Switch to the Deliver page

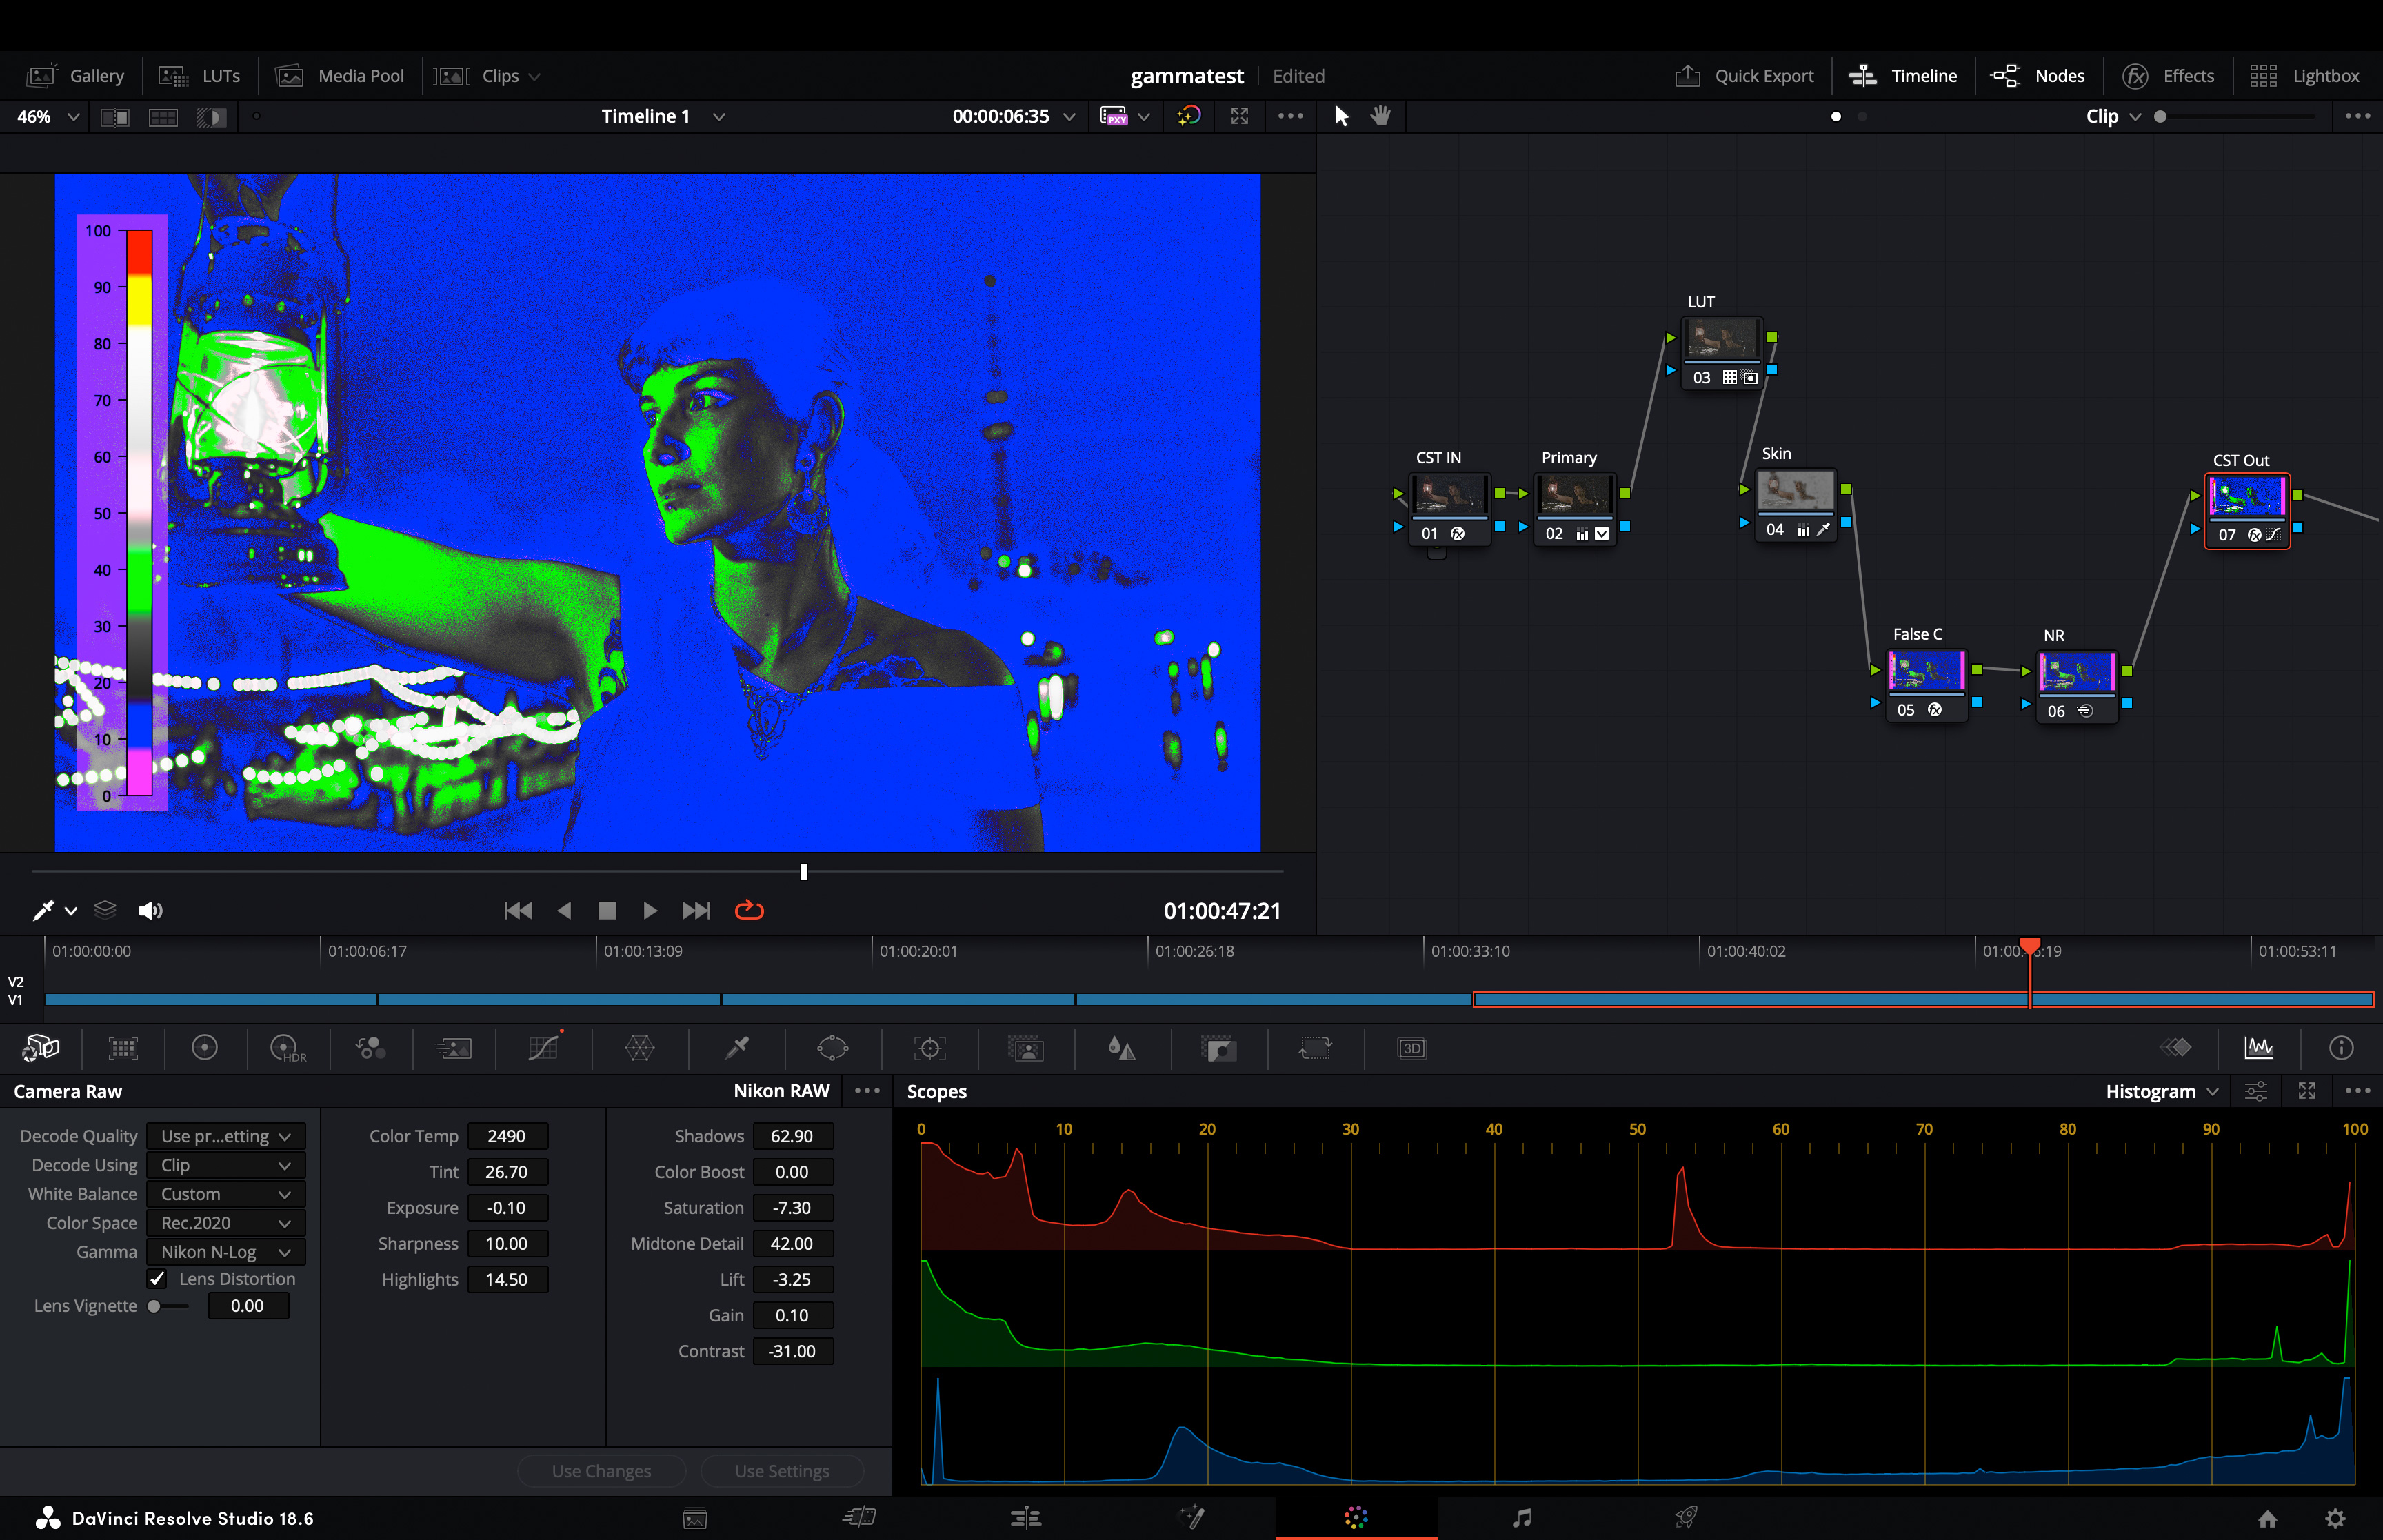point(1686,1518)
